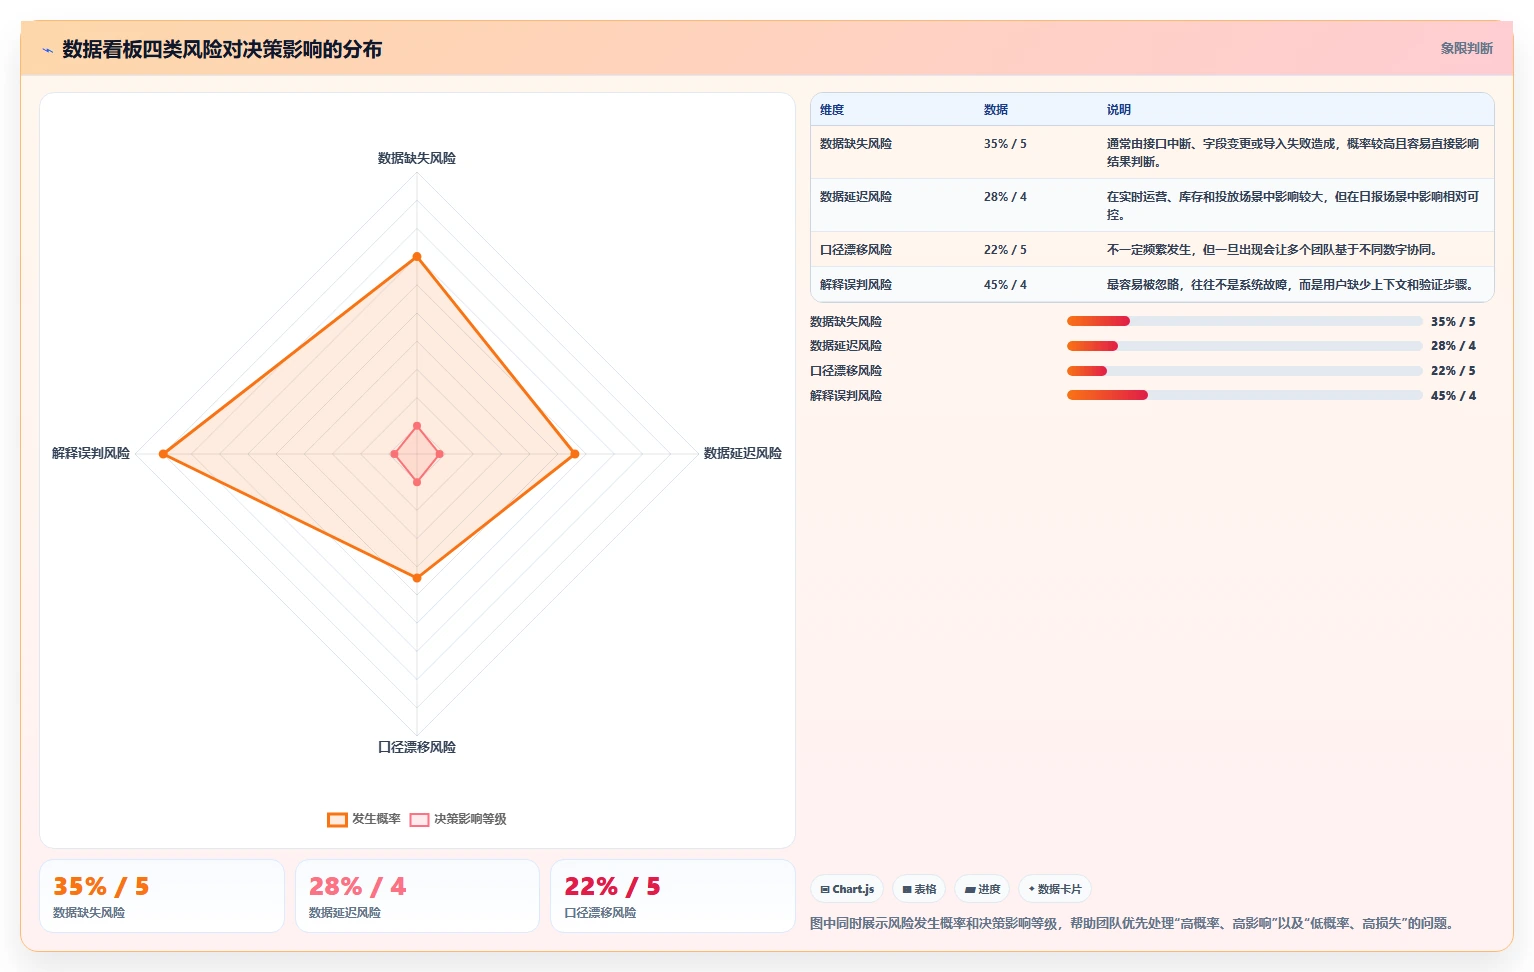
Task: Click the description beginning 不一定频繁发生
Action: [1272, 250]
